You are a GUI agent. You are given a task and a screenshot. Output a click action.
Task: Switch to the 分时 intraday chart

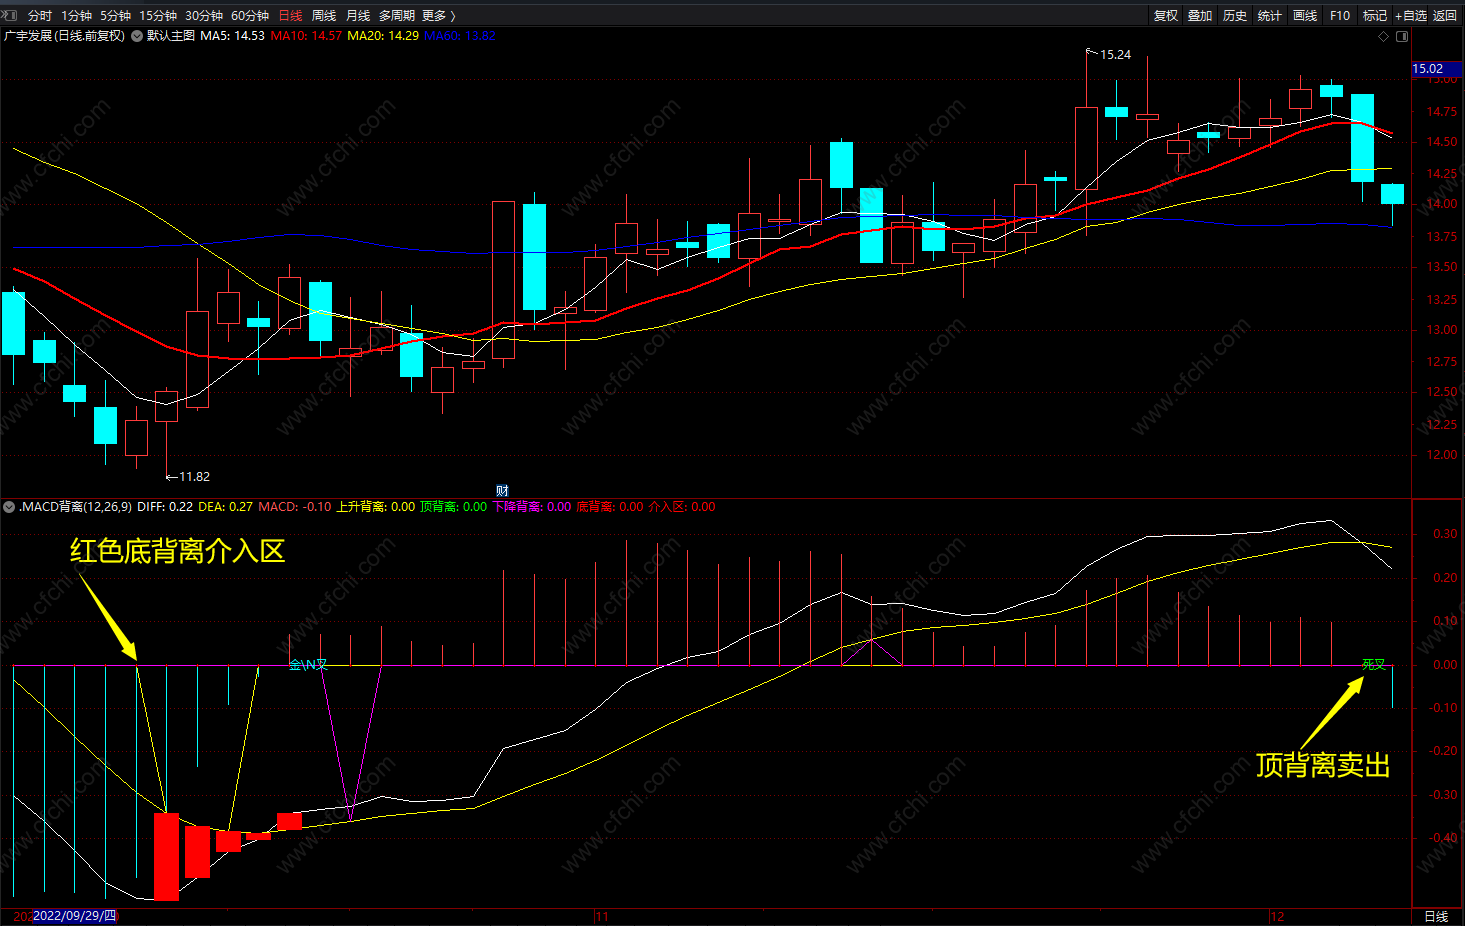click(x=40, y=15)
